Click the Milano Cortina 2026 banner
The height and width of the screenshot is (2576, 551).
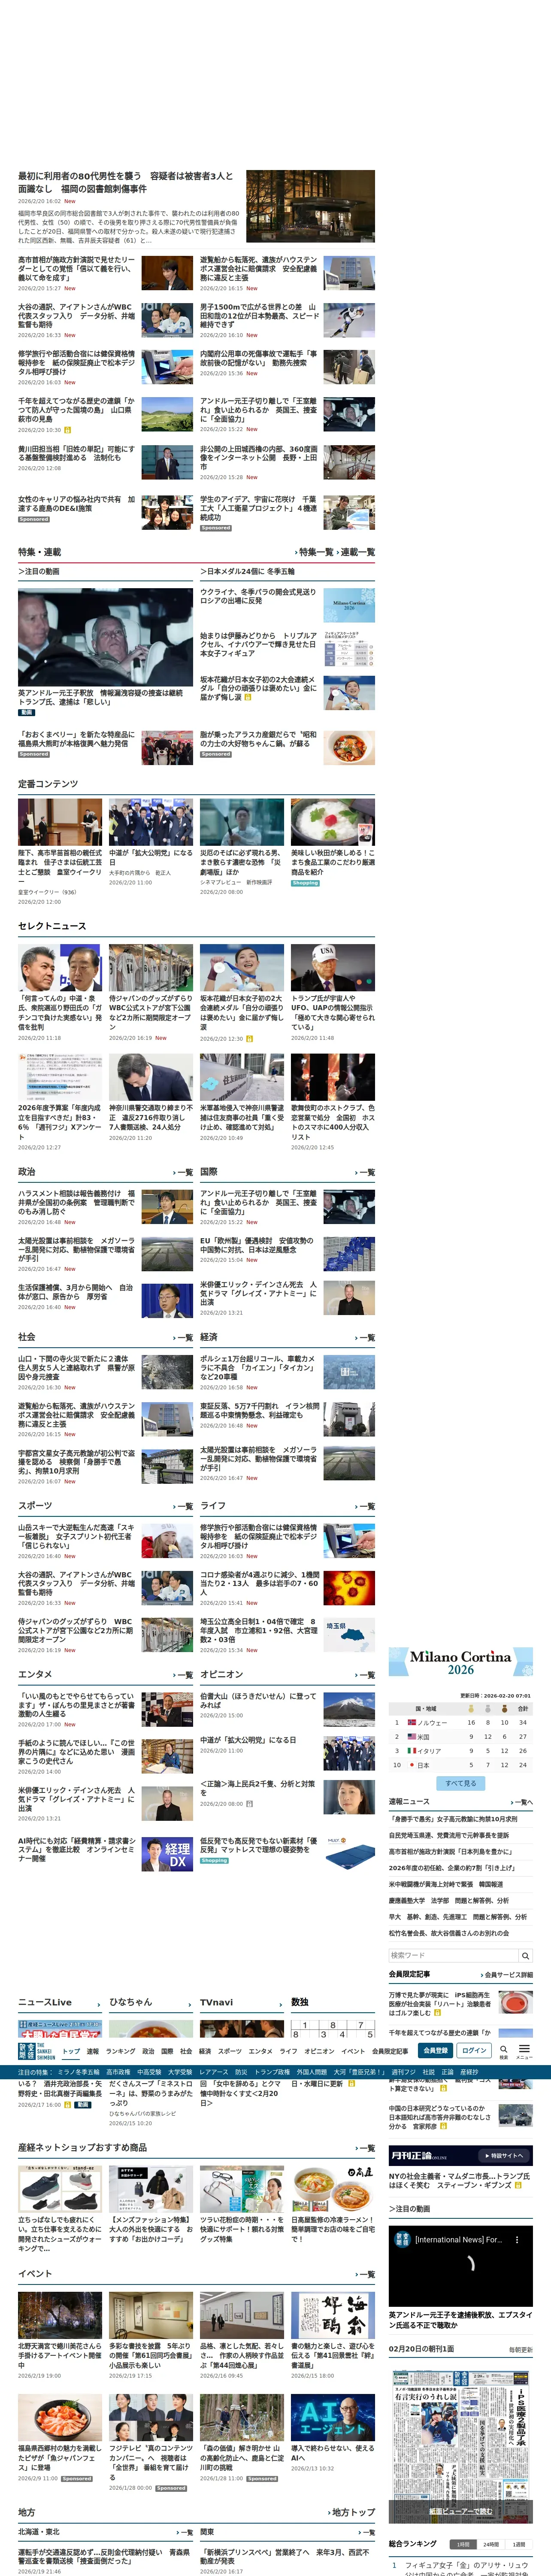(x=461, y=1662)
